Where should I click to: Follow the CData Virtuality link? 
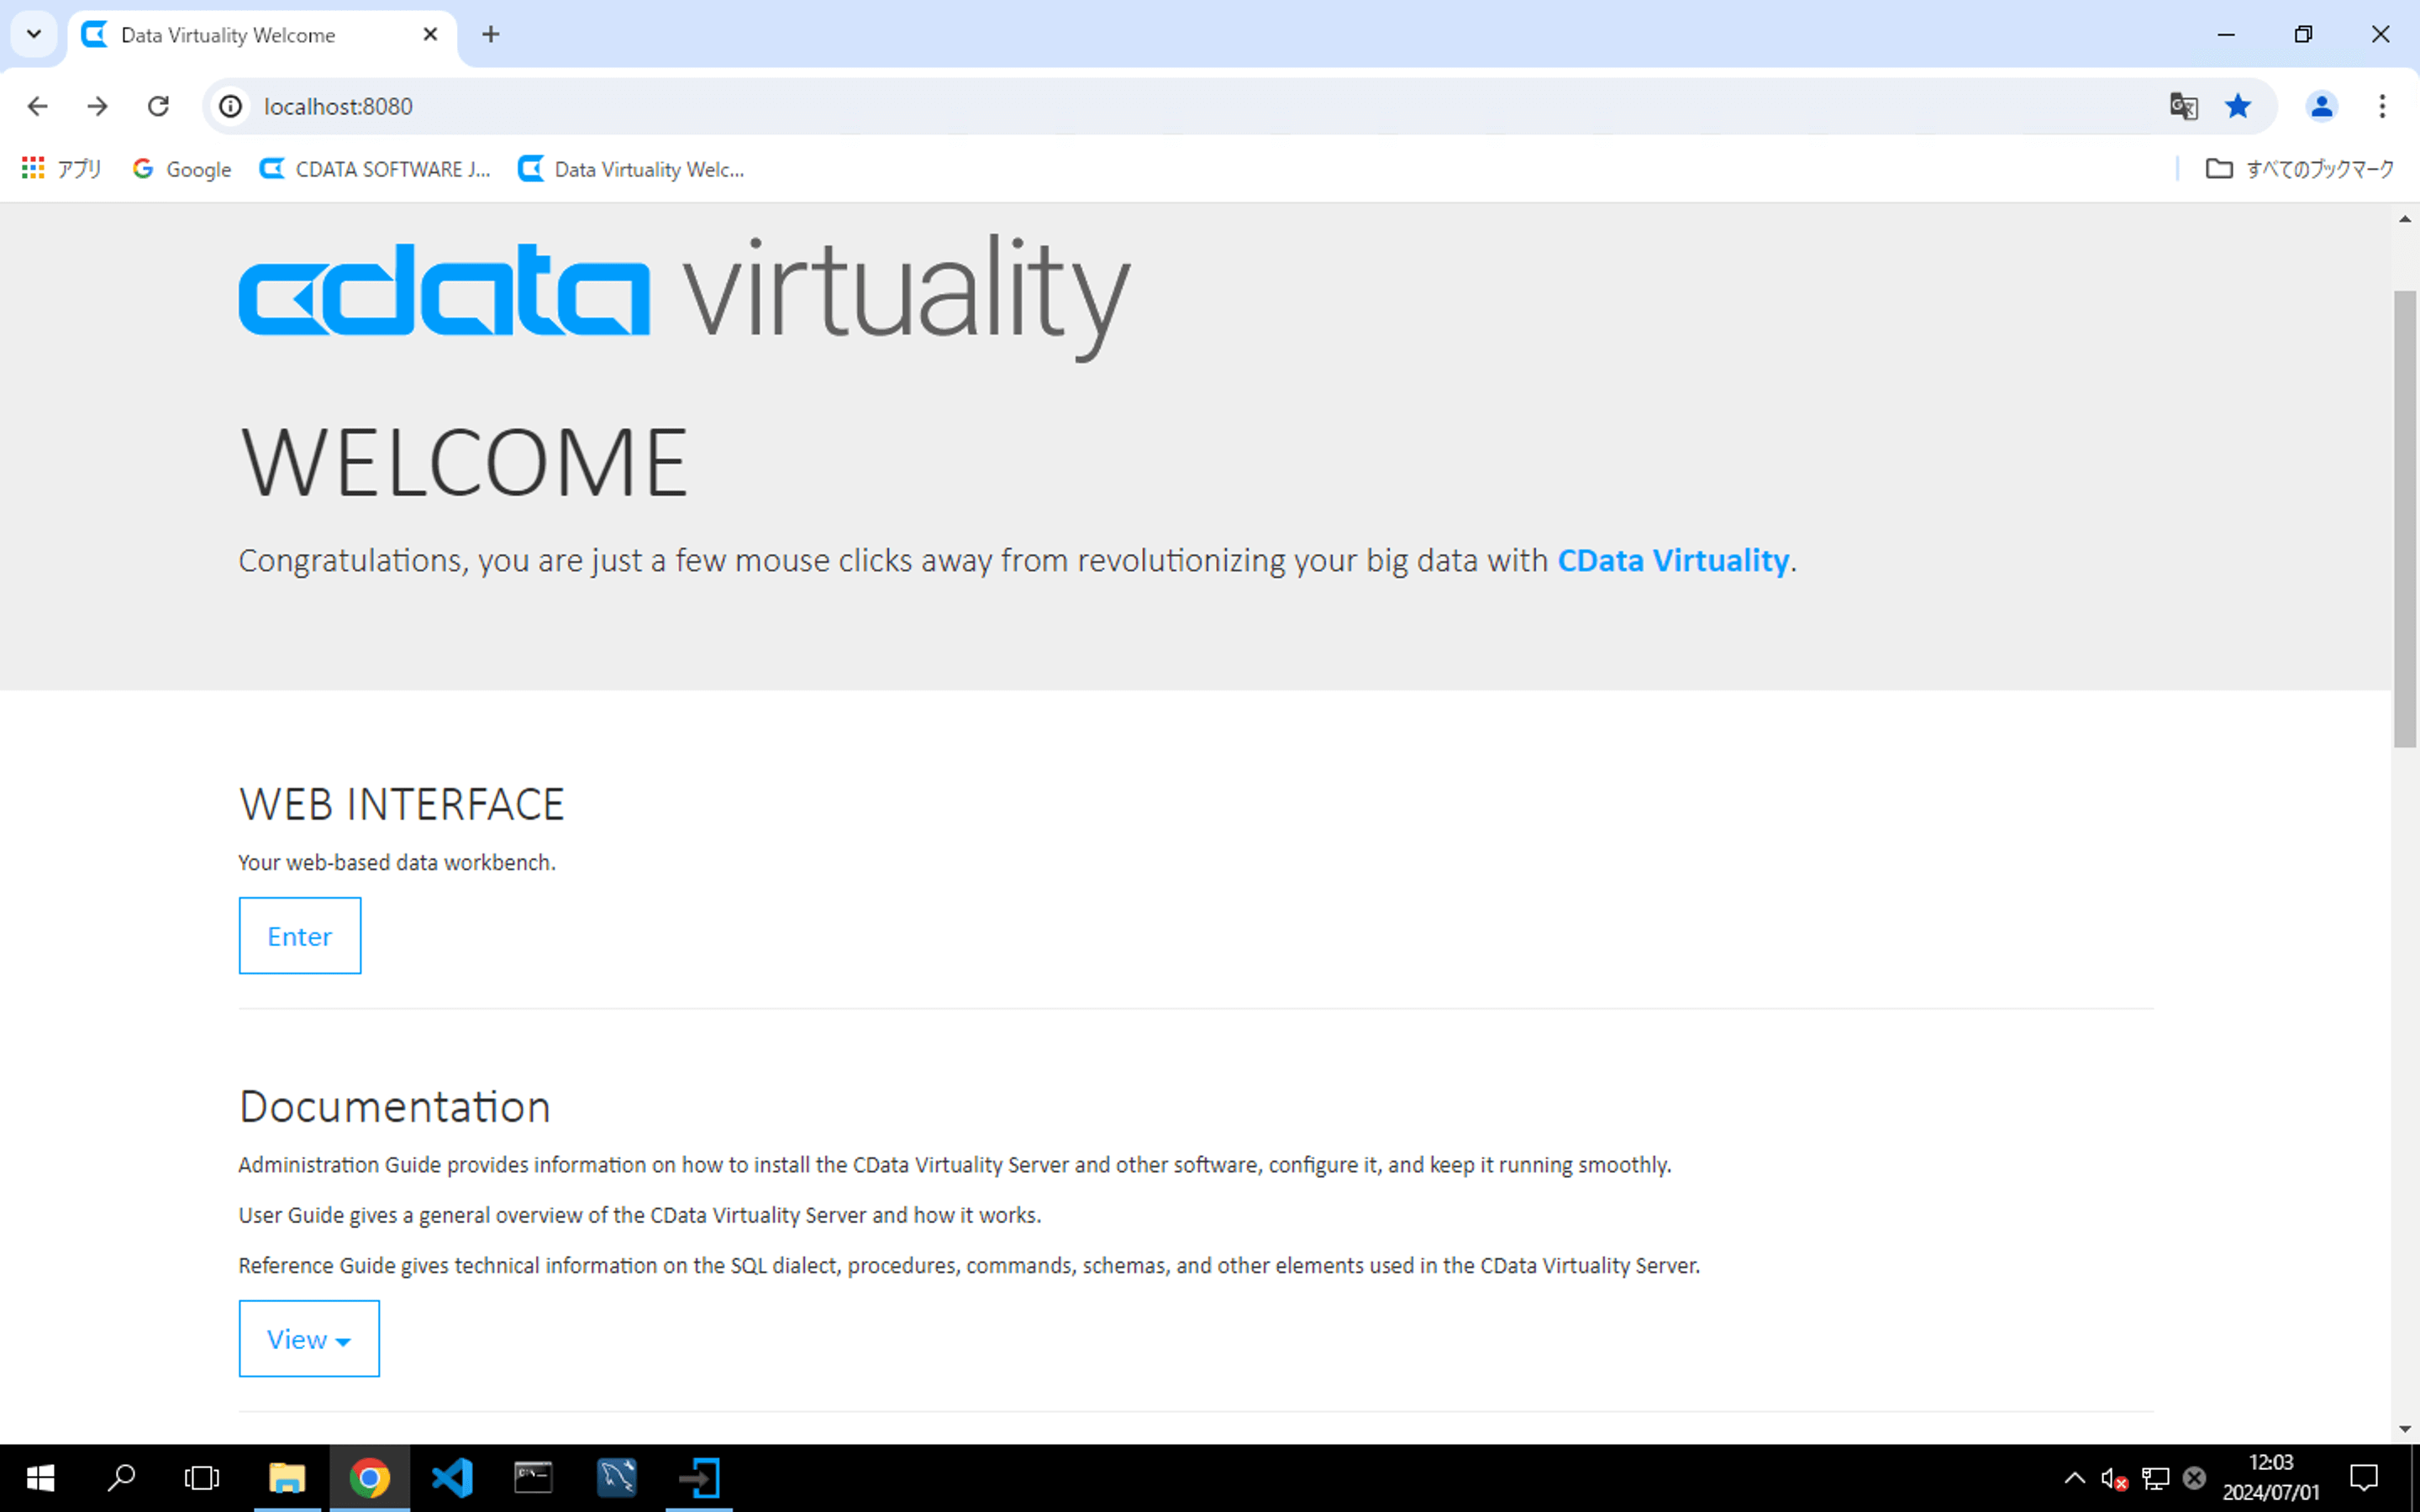pos(1672,560)
